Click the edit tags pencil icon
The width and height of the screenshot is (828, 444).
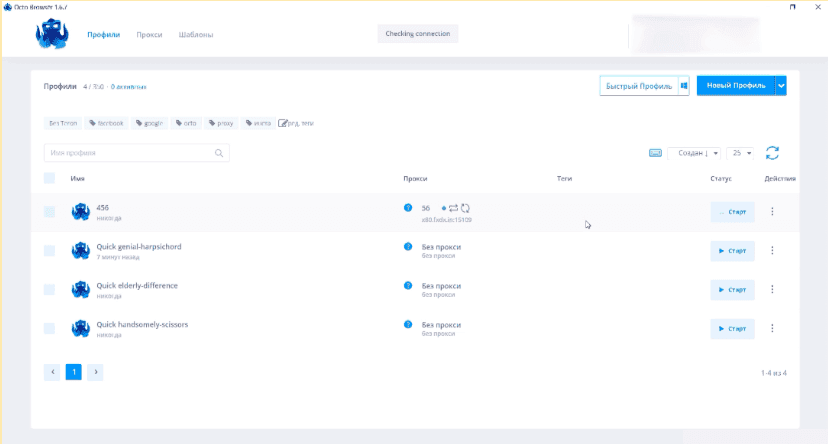click(283, 123)
